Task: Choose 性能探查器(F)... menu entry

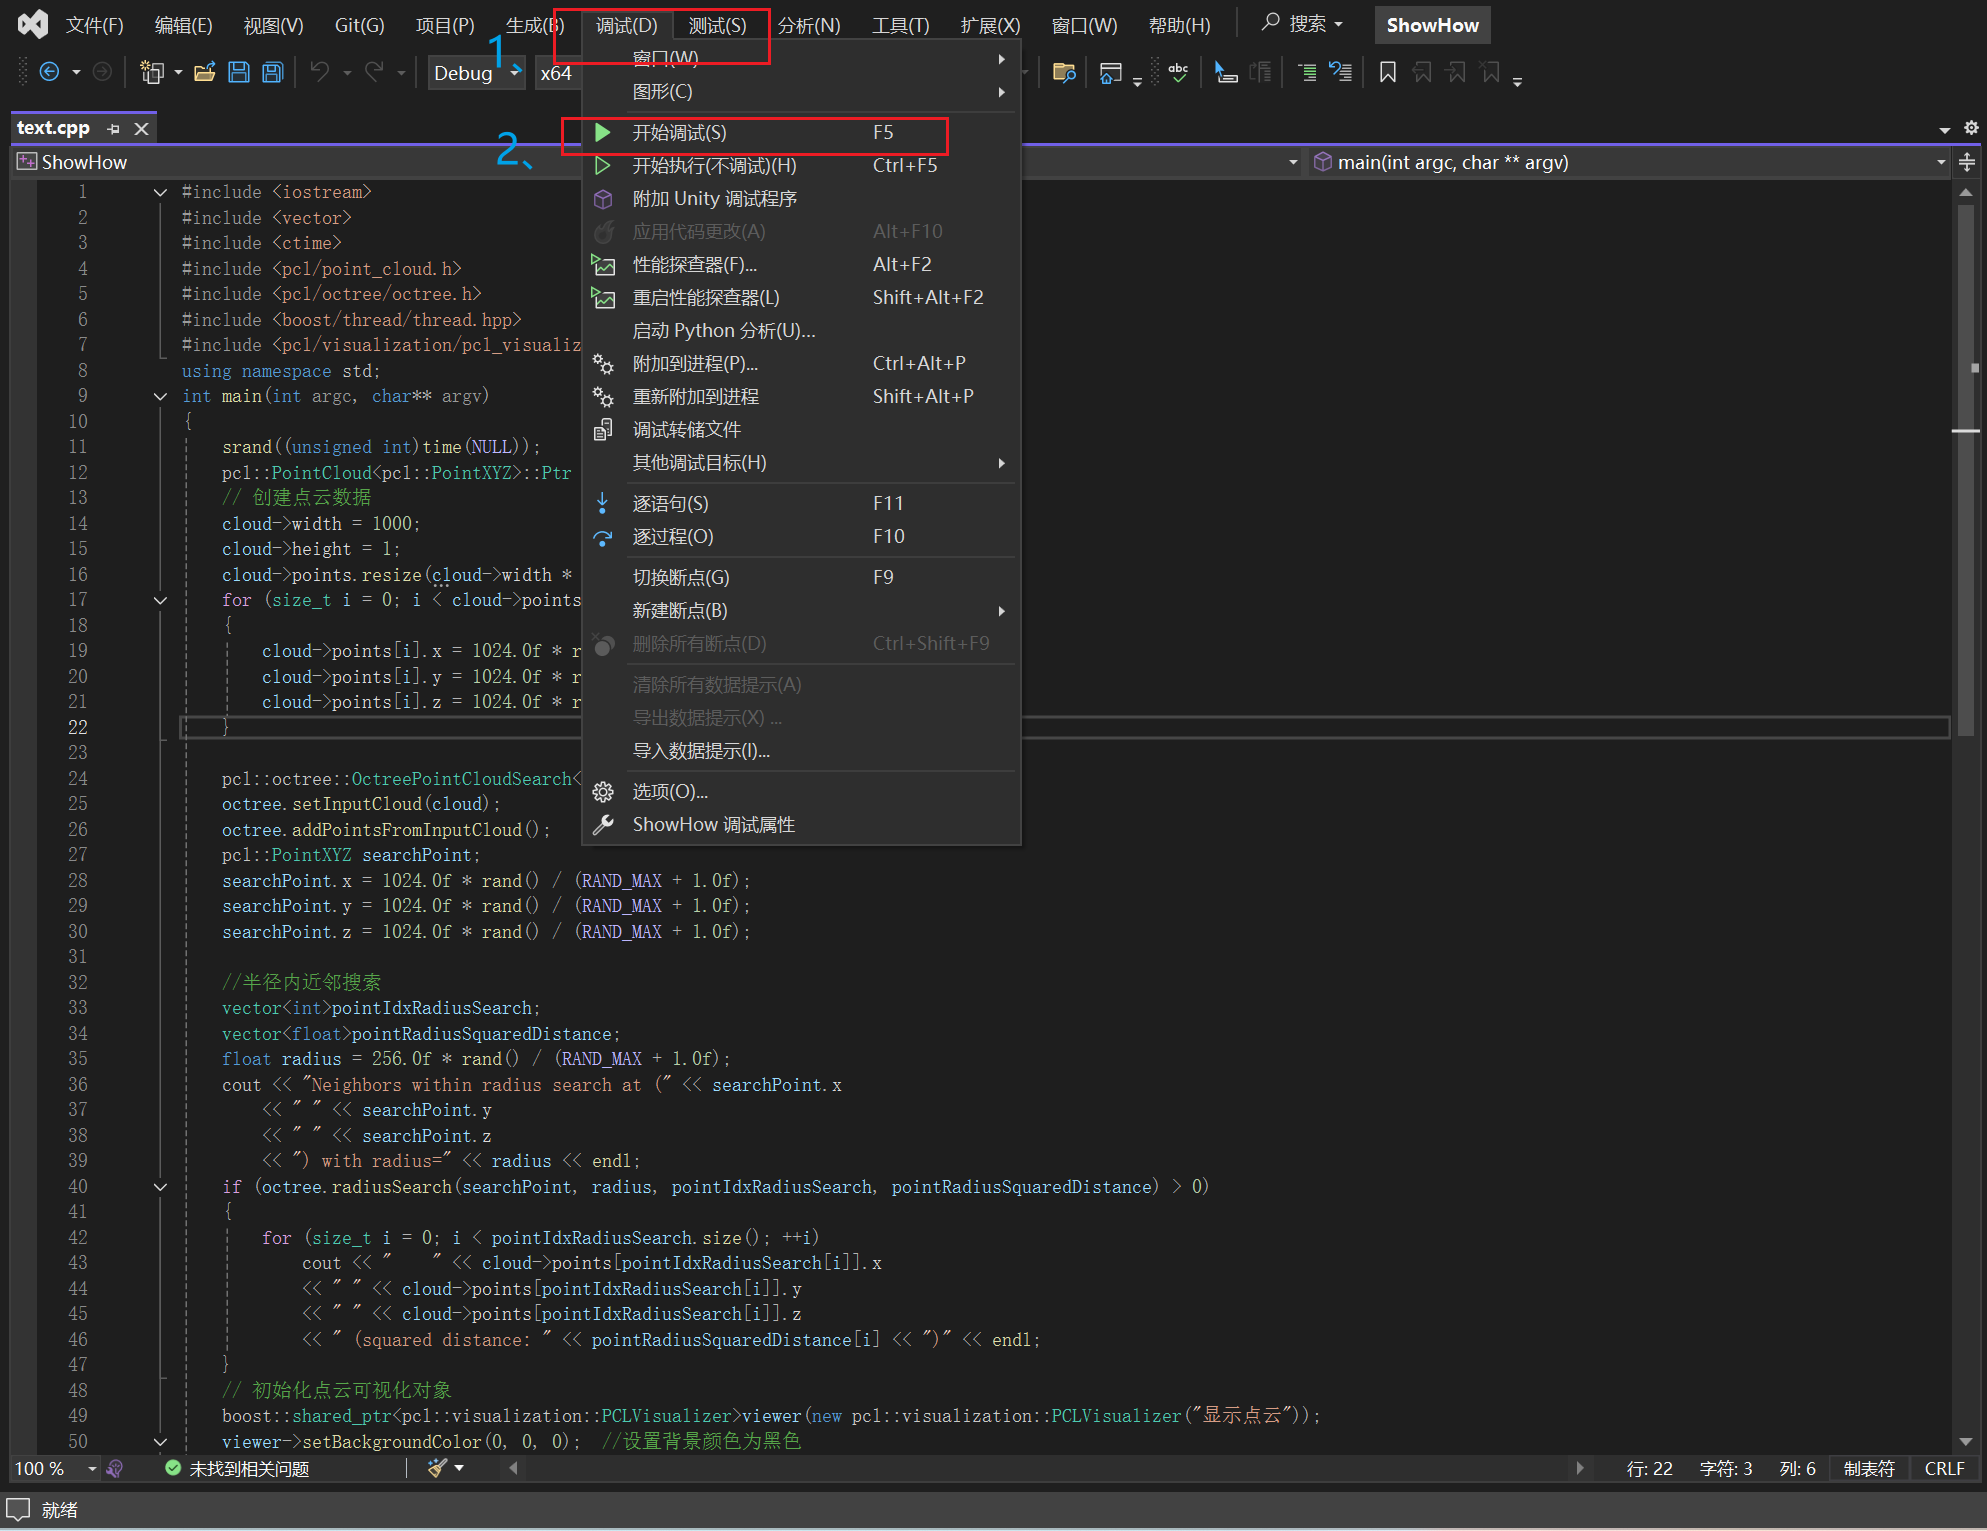Action: coord(800,265)
